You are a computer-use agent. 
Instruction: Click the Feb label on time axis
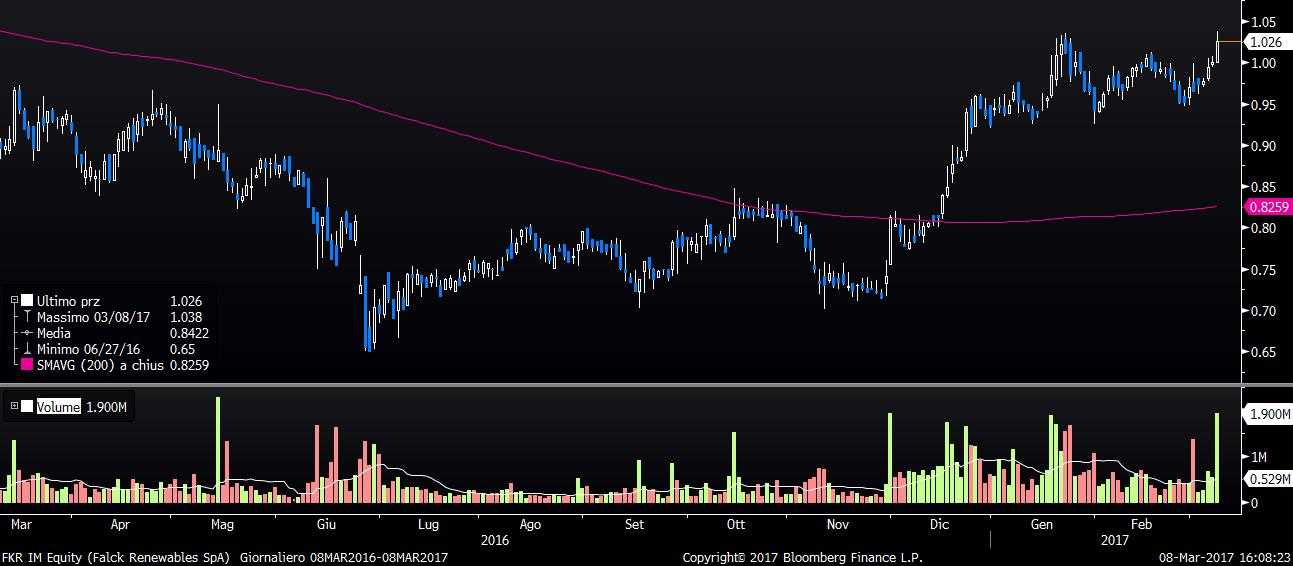1142,524
